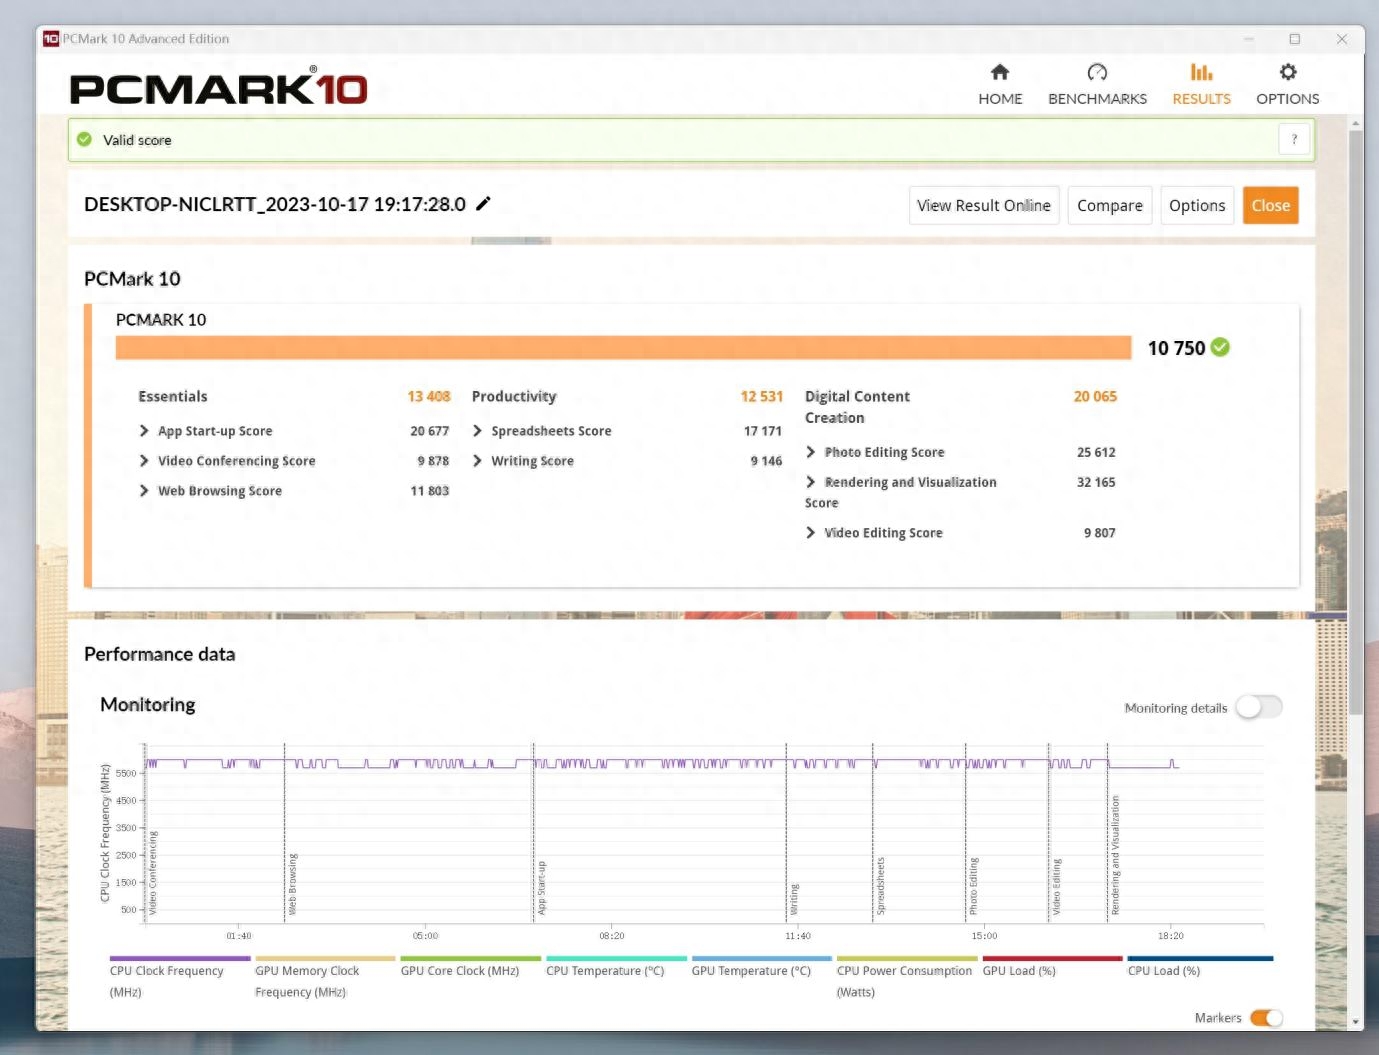Click the Results bar chart icon
The height and width of the screenshot is (1055, 1379).
(x=1201, y=72)
